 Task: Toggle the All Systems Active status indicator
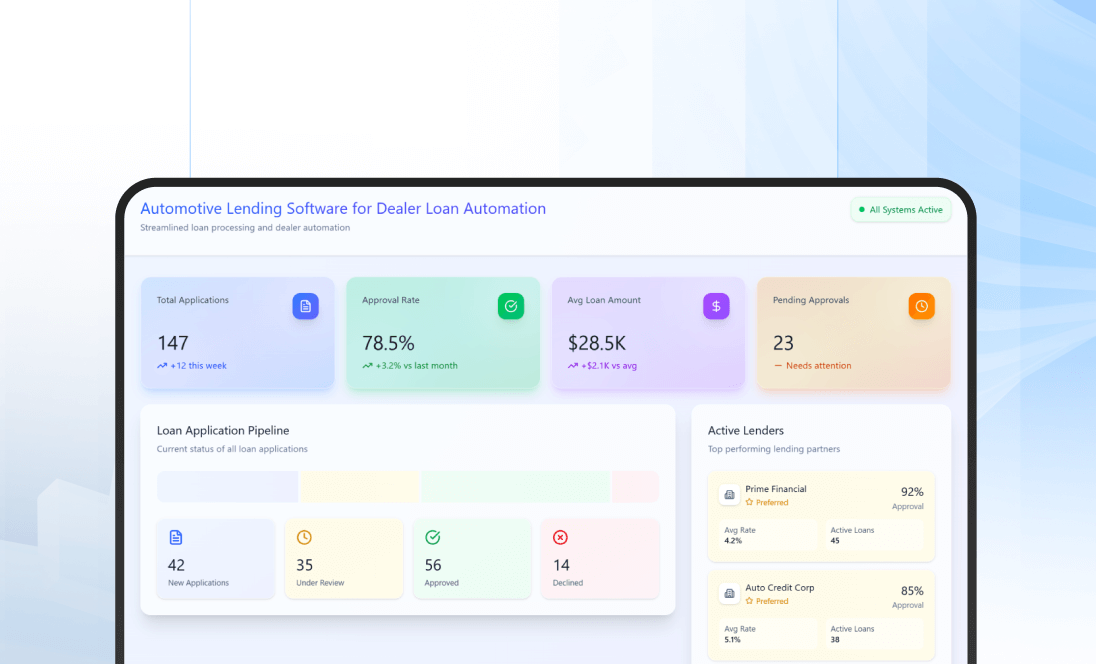(899, 210)
